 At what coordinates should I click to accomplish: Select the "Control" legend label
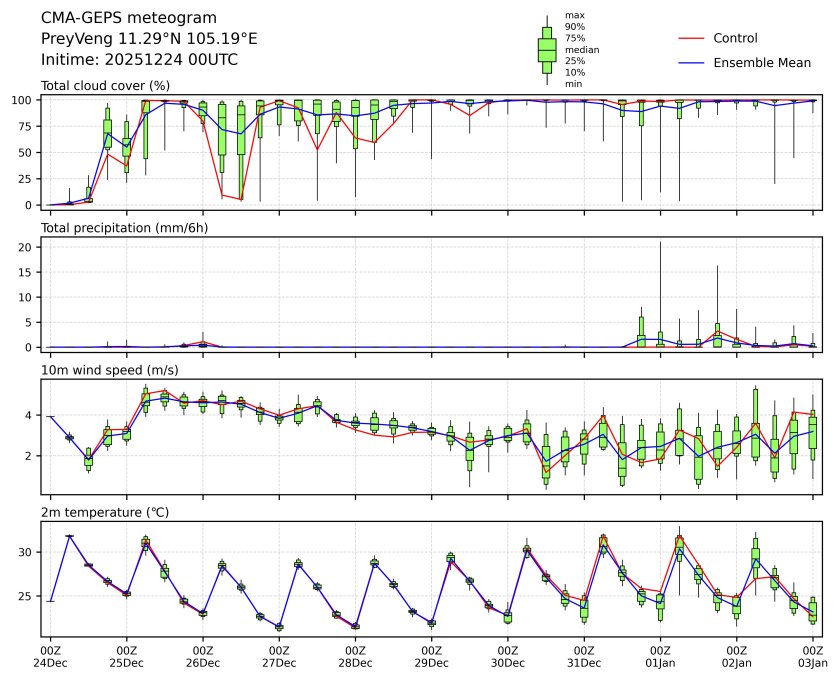735,38
